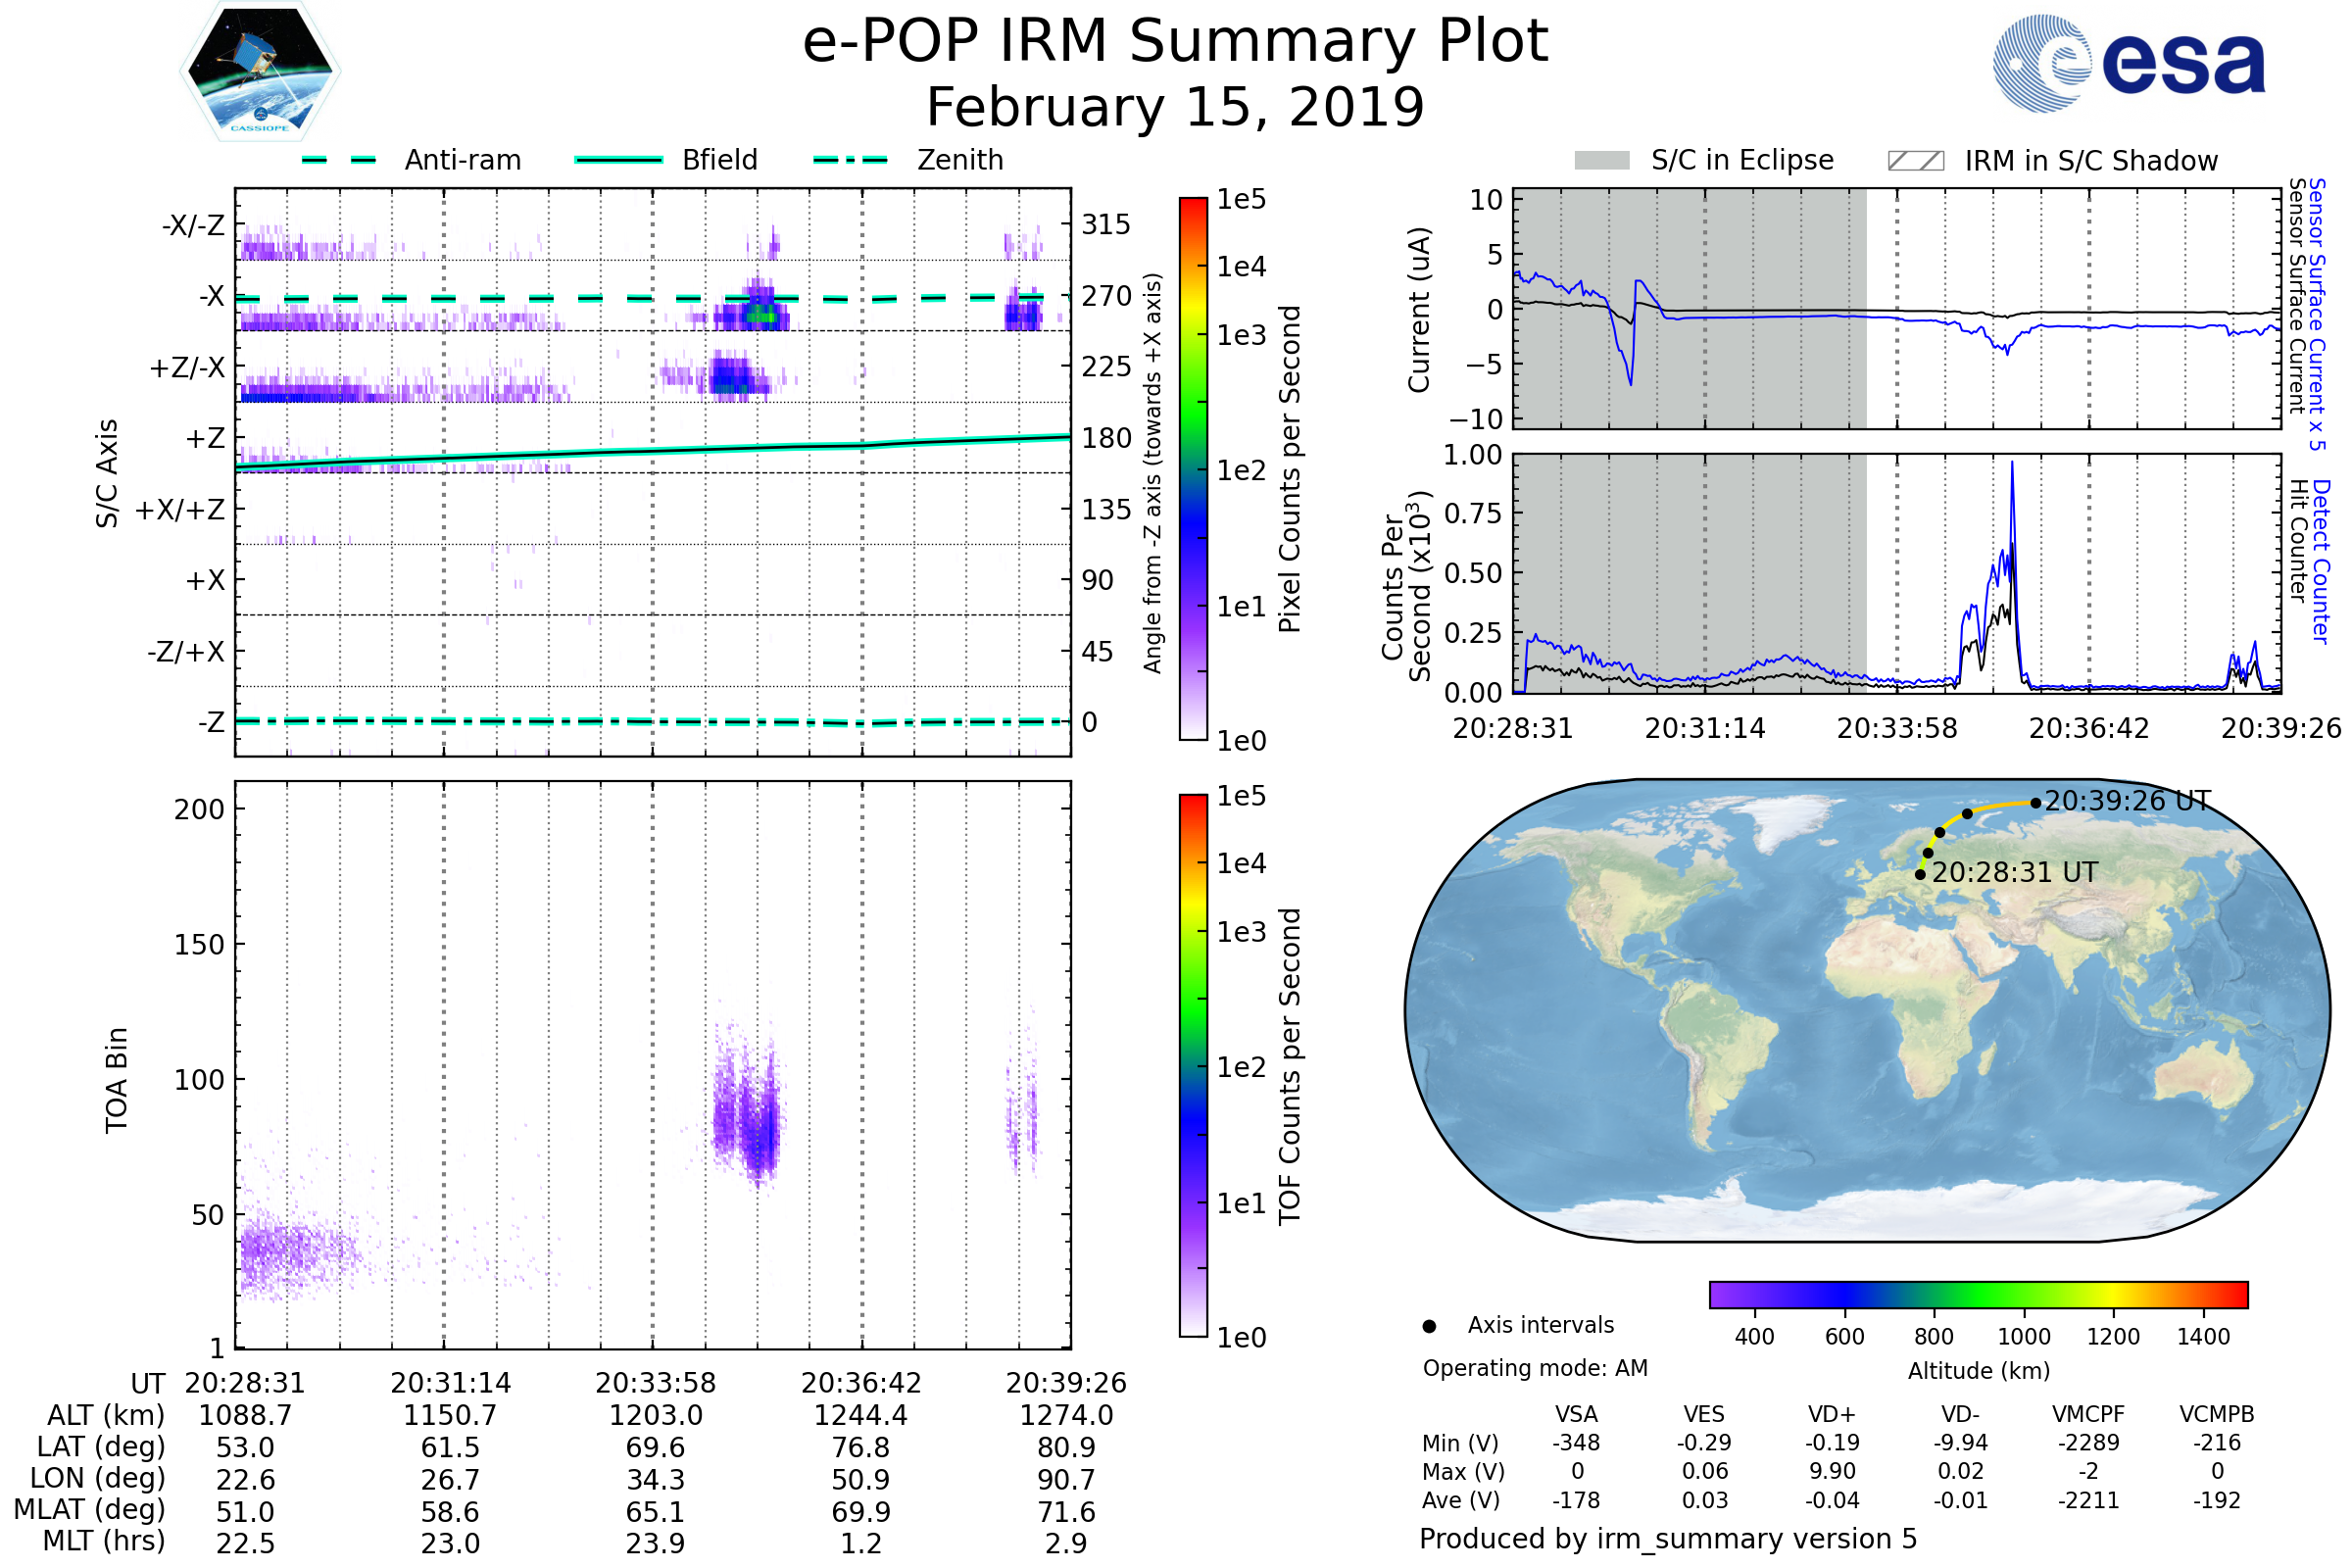2352x1568 pixels.
Task: Click the TOF Counts per Second colorbar
Action: [1193, 1065]
